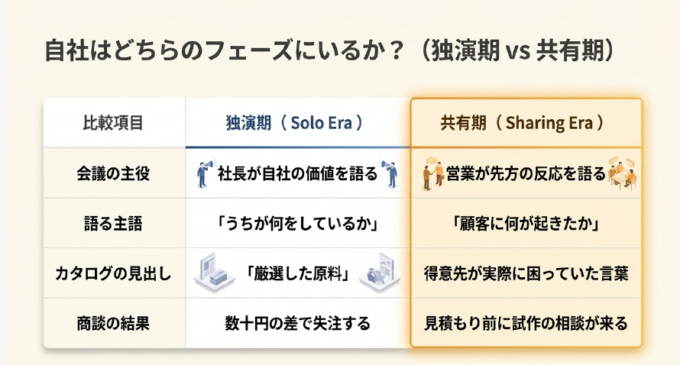Click the meeting table icon right of 営業が先方の反応を語る
The height and width of the screenshot is (365, 680).
pyautogui.click(x=622, y=173)
